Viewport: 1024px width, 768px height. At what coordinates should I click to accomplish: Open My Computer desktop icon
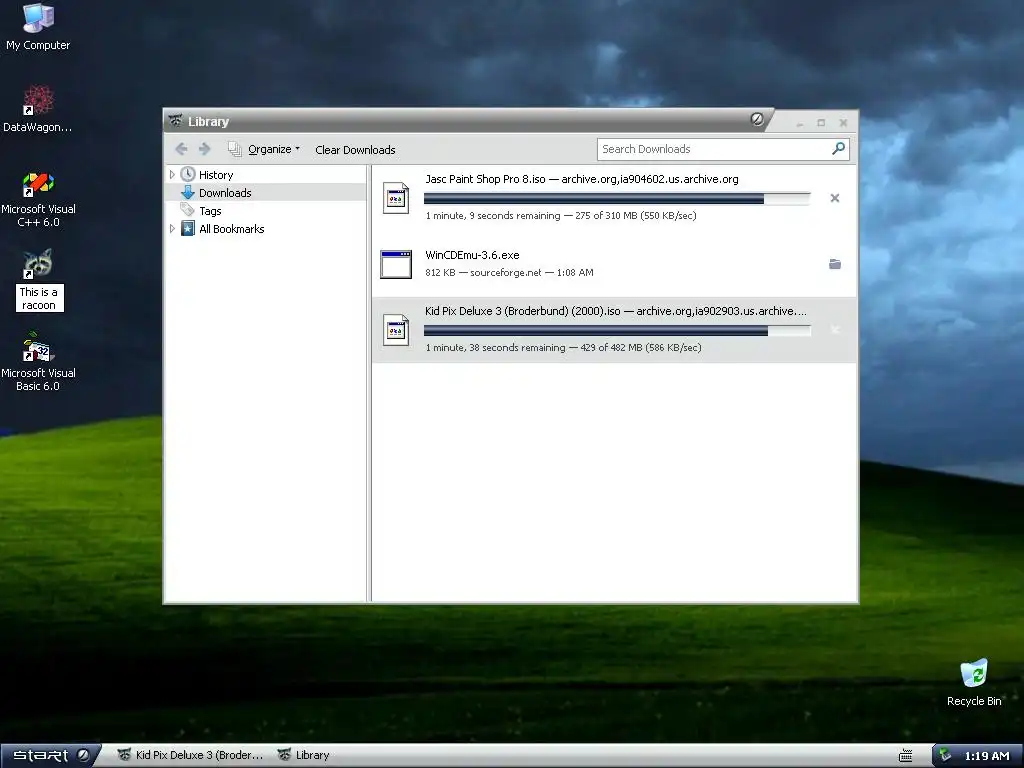[x=38, y=26]
